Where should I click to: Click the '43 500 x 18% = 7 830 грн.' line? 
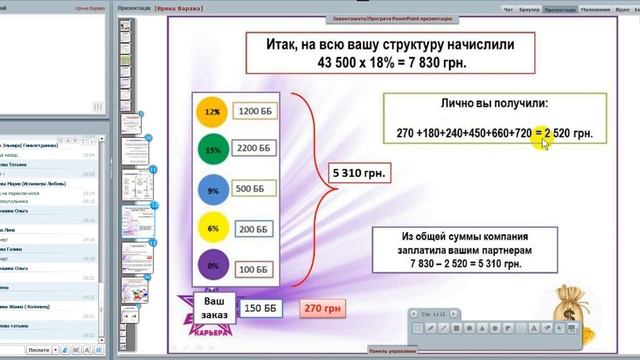[391, 62]
